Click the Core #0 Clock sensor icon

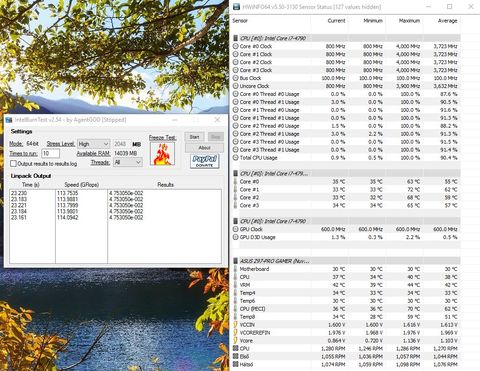pos(235,46)
